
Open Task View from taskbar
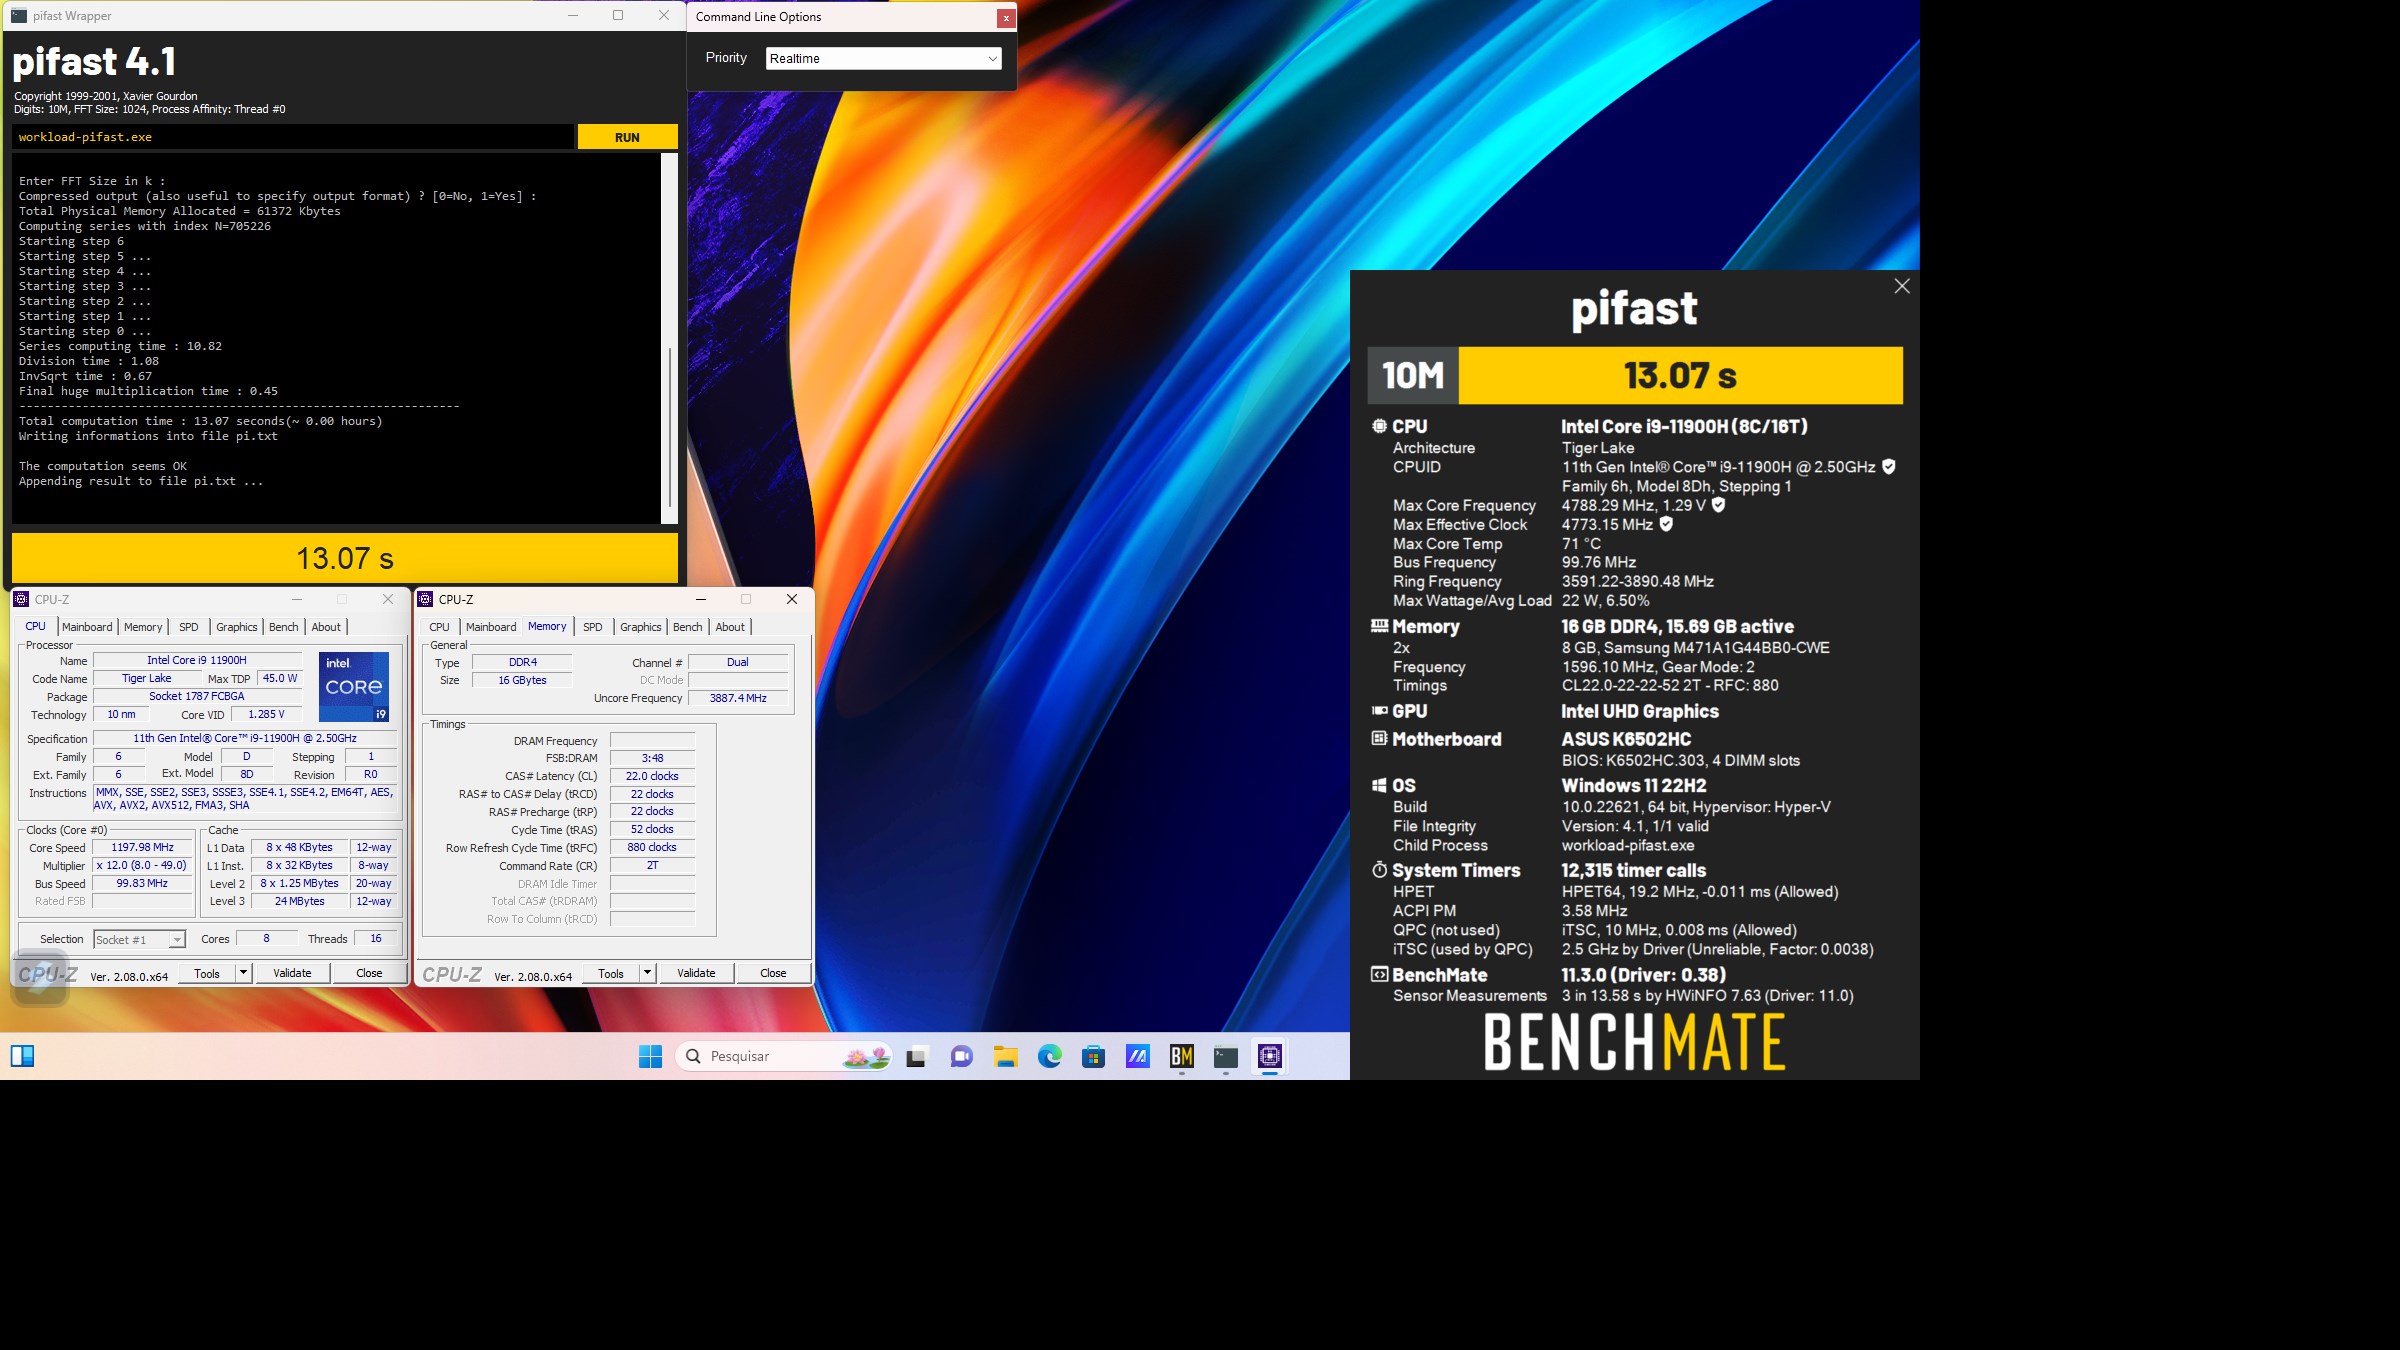pos(917,1056)
